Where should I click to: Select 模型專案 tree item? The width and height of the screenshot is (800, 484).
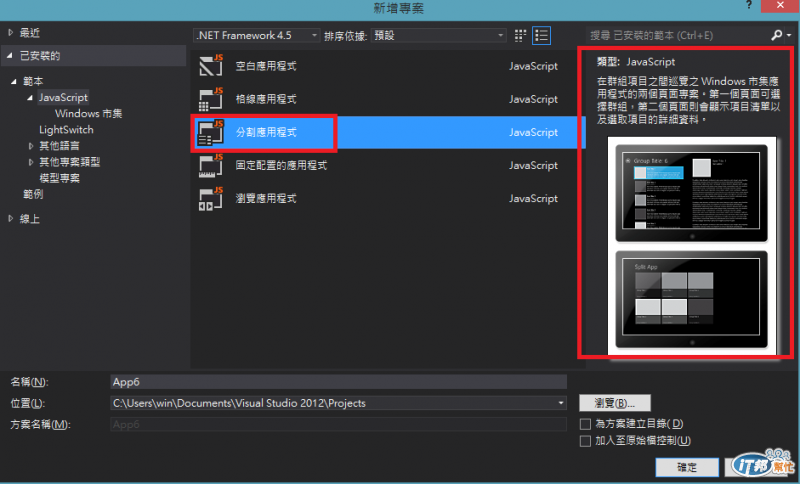(x=60, y=178)
